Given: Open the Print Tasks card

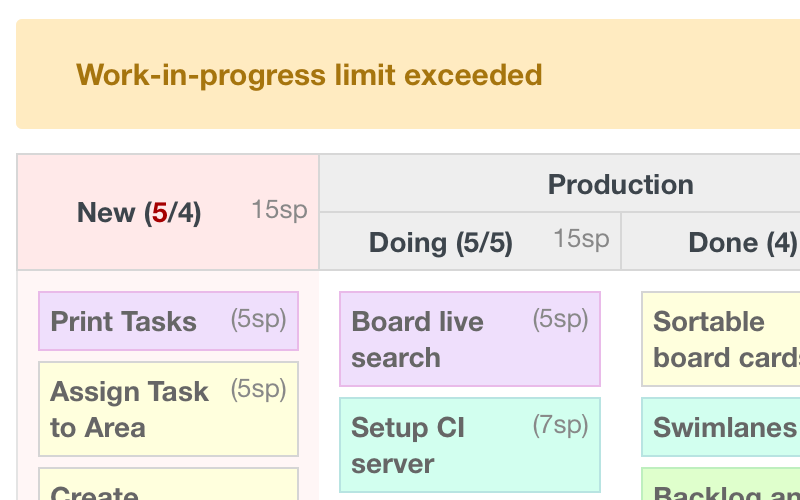Looking at the screenshot, I should point(124,322).
